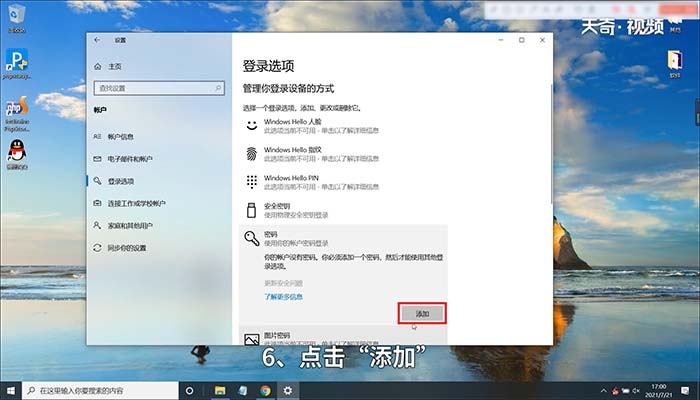
Task: Expand the Windows Hello 人脸 option
Action: click(343, 126)
